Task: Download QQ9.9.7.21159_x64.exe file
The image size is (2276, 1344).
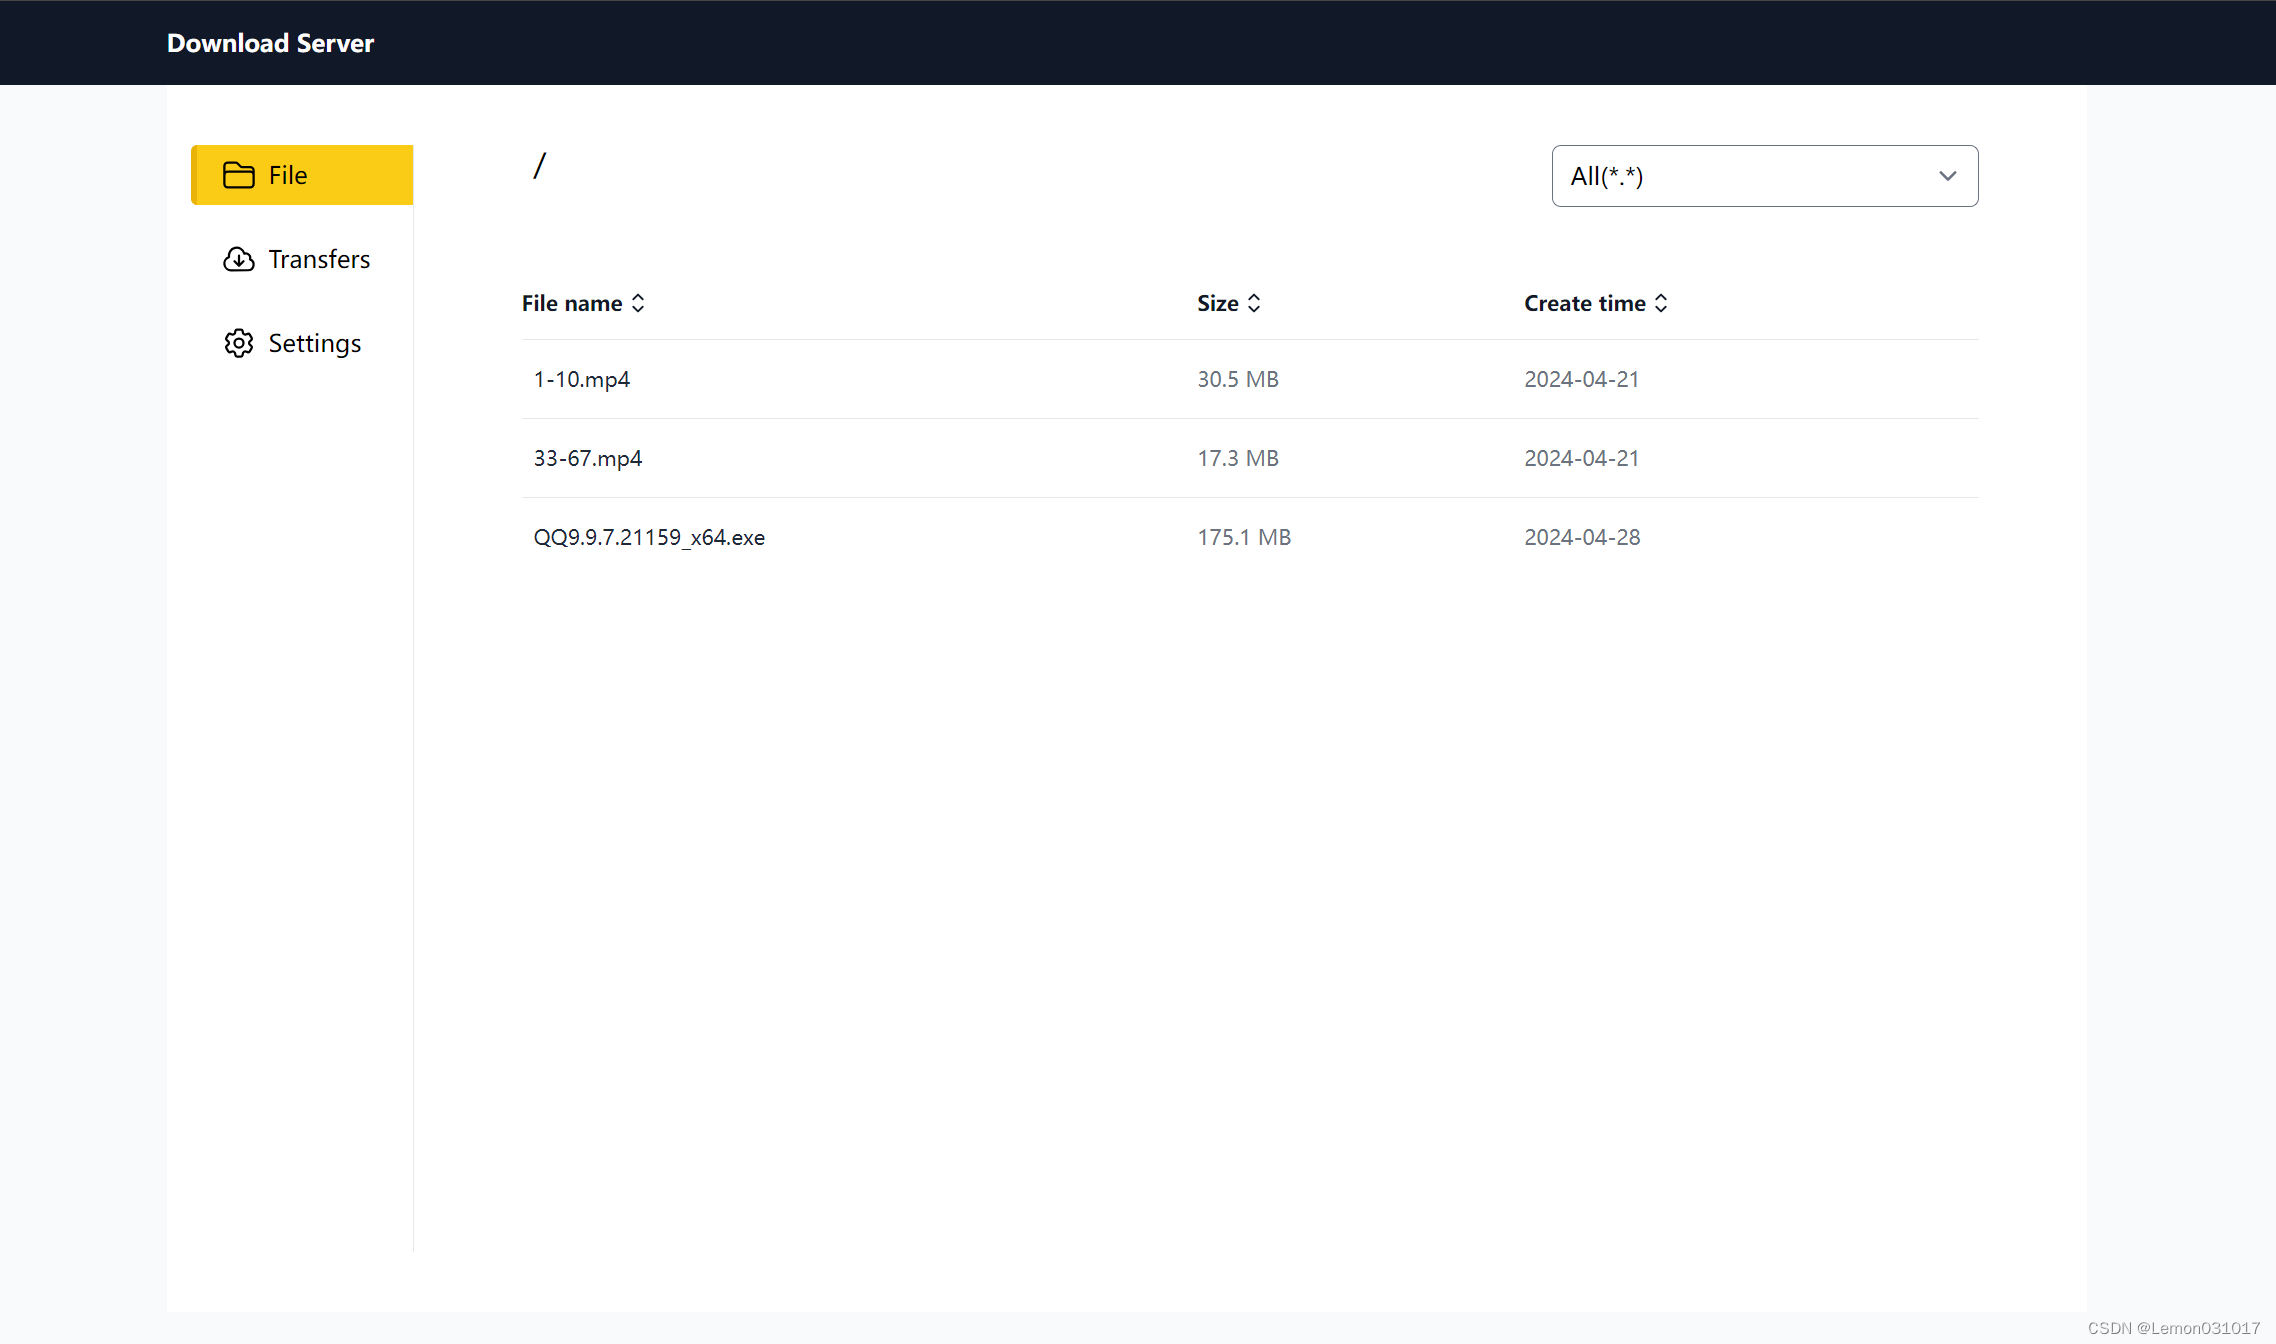Action: tap(649, 537)
